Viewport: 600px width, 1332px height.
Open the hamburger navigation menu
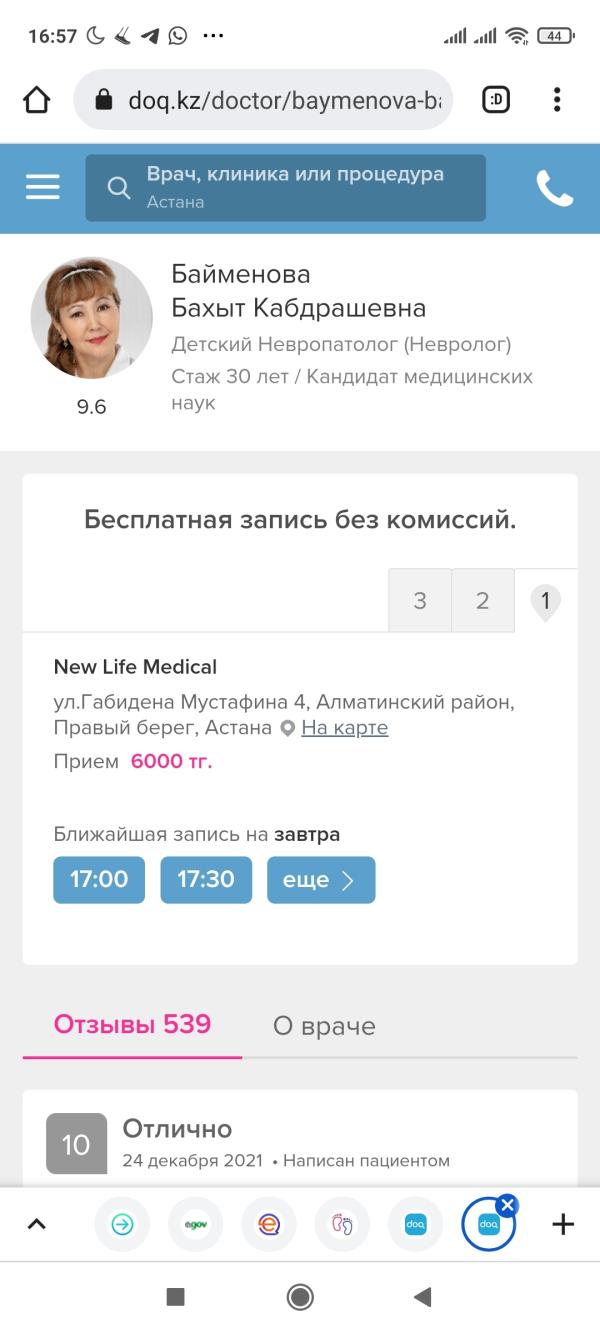coord(43,187)
